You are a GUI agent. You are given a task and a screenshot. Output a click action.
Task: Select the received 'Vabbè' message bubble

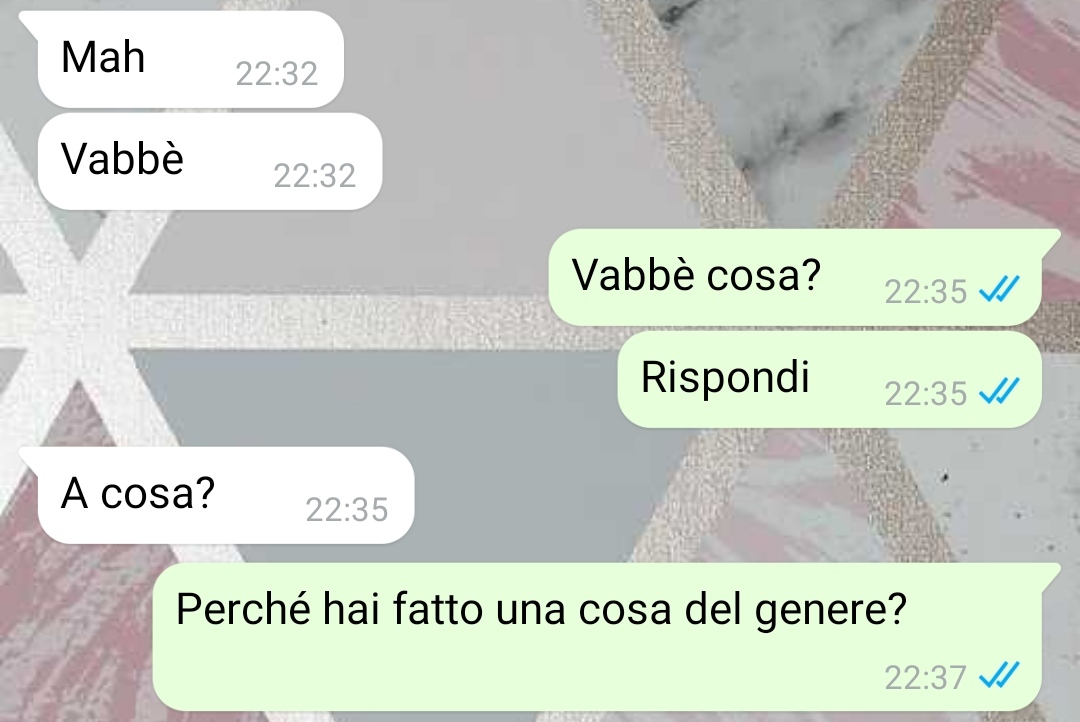coord(209,161)
